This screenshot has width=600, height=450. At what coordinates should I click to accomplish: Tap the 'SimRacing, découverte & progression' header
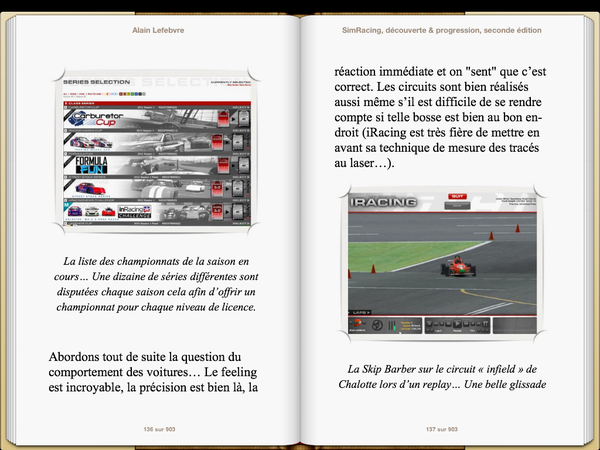tap(442, 30)
